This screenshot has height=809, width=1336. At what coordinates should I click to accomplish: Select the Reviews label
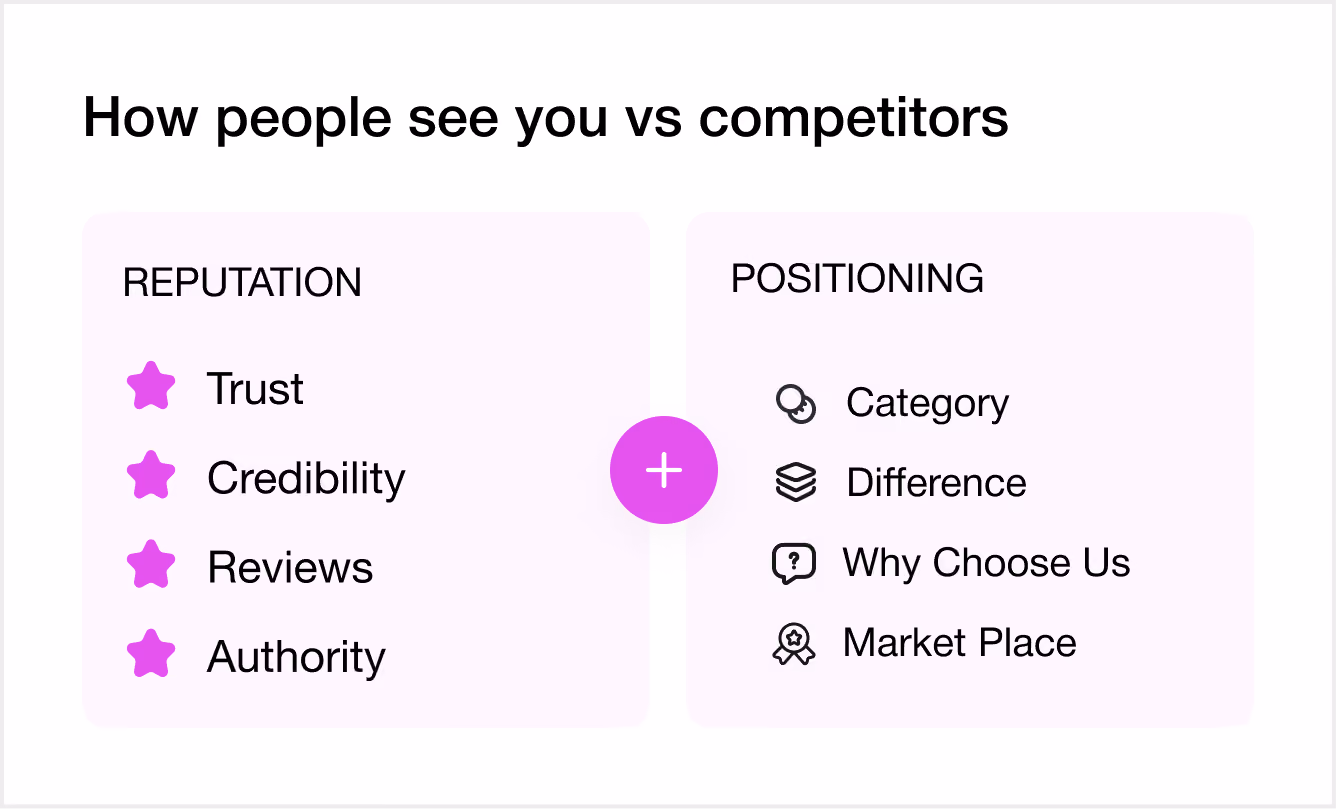click(x=290, y=568)
